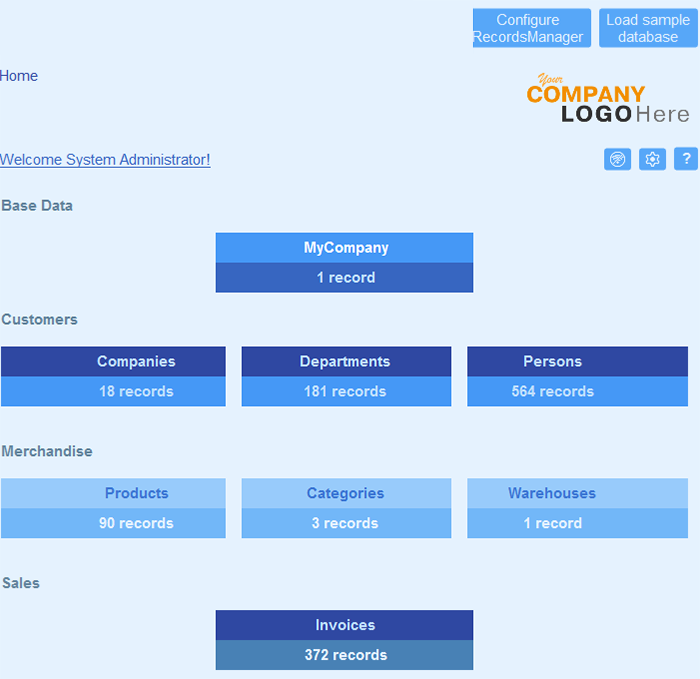Click the MyCompany 1 record count
Image resolution: width=700 pixels, height=679 pixels.
click(345, 278)
